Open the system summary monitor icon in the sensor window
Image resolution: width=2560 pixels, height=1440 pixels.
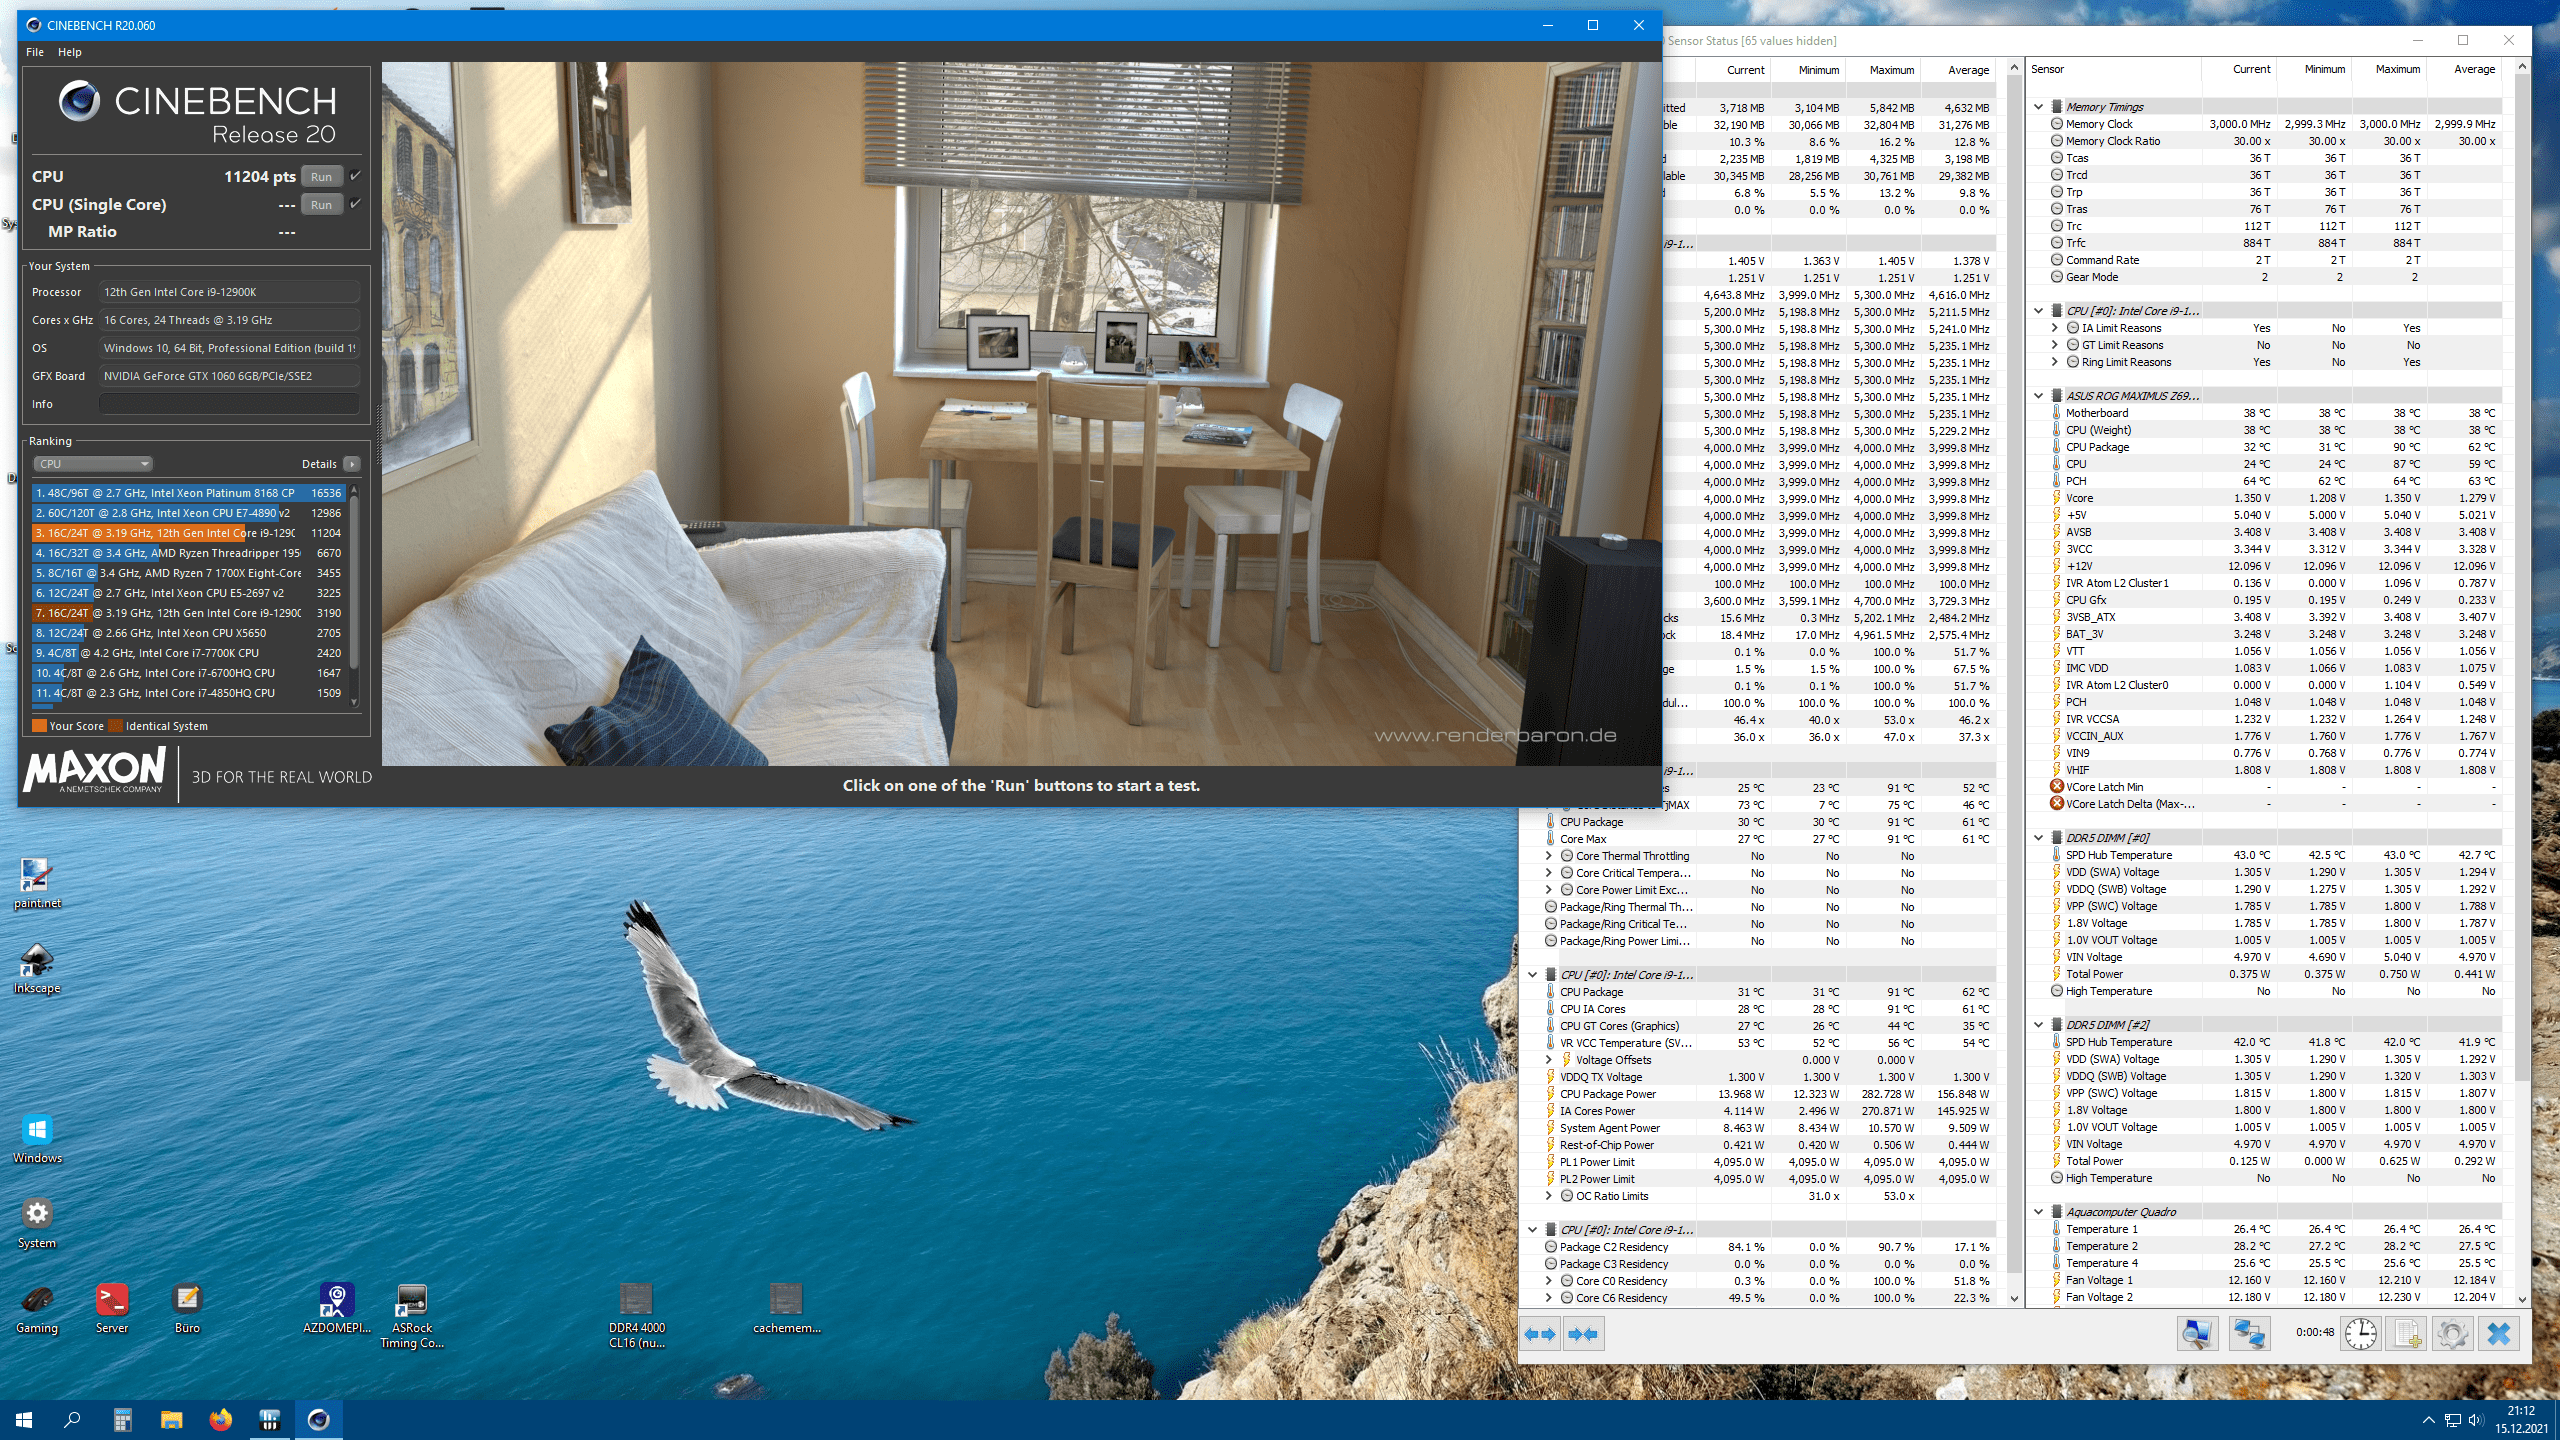(2197, 1334)
